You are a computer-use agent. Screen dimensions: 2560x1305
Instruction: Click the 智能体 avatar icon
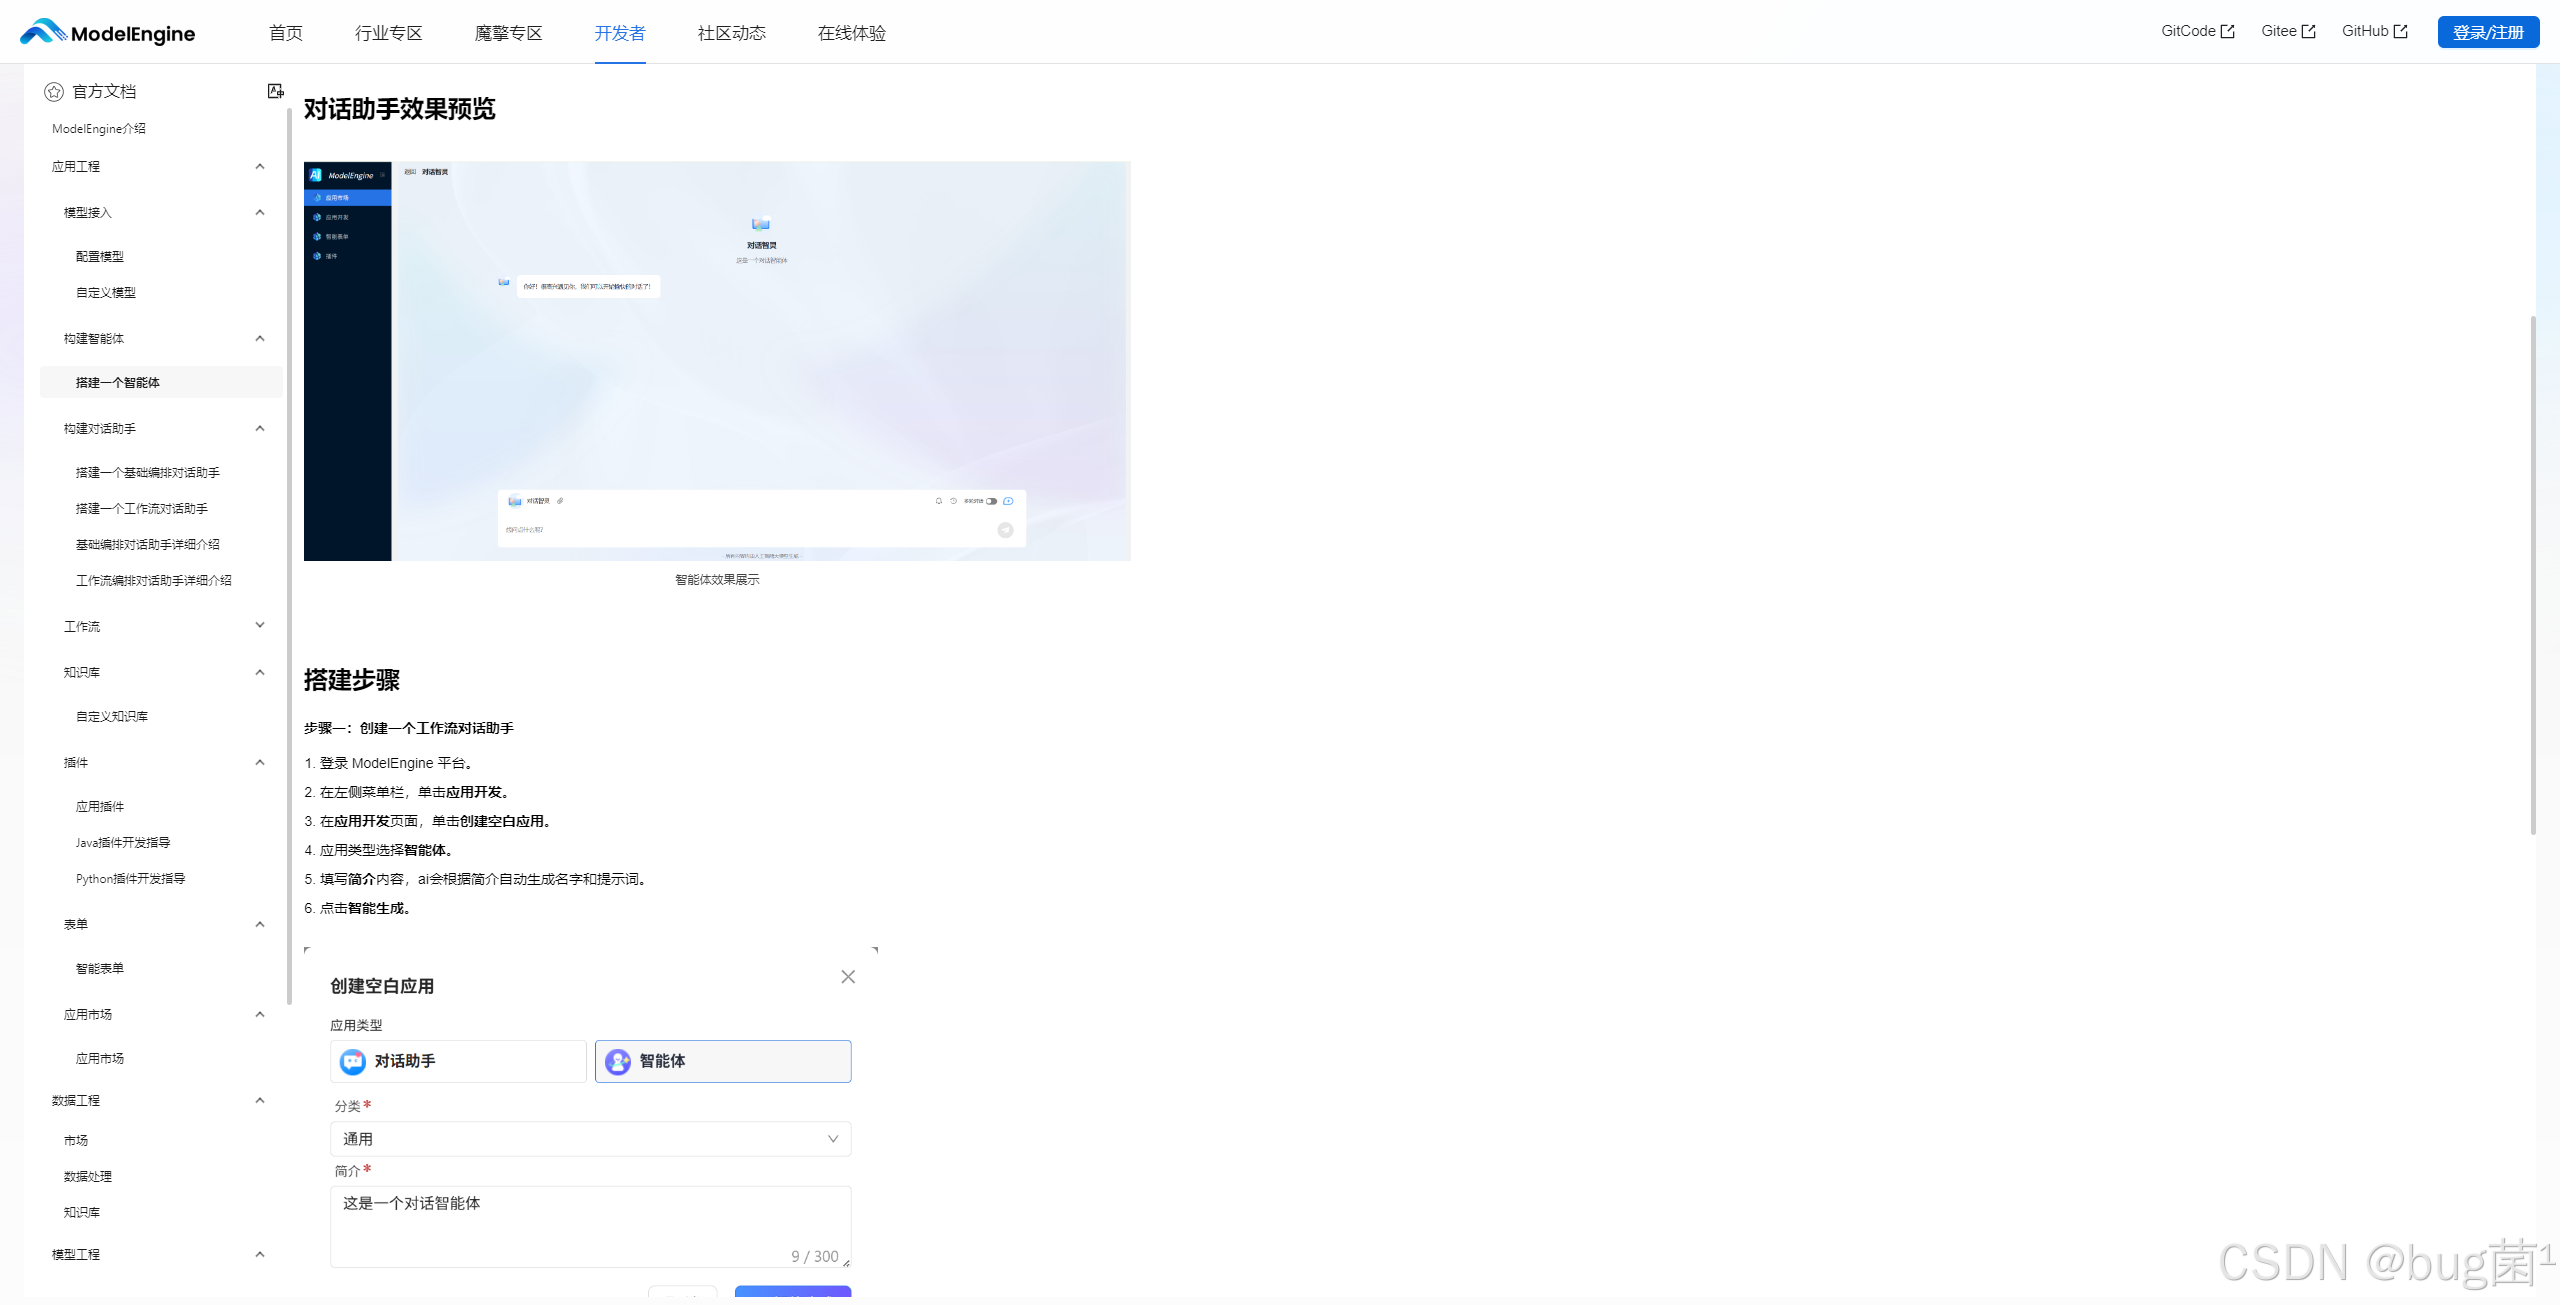coord(618,1061)
